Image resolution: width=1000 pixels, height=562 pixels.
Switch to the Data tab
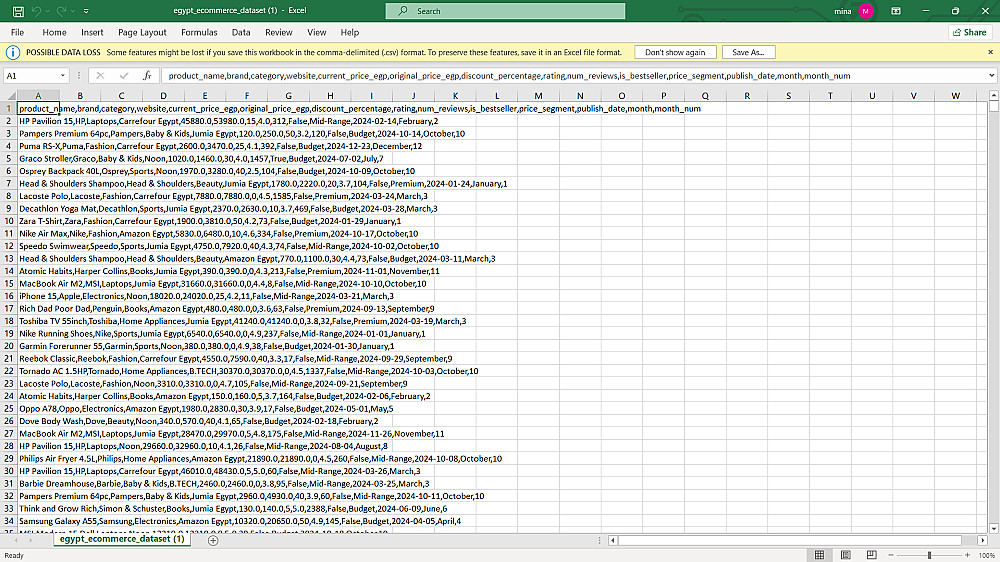tap(241, 32)
